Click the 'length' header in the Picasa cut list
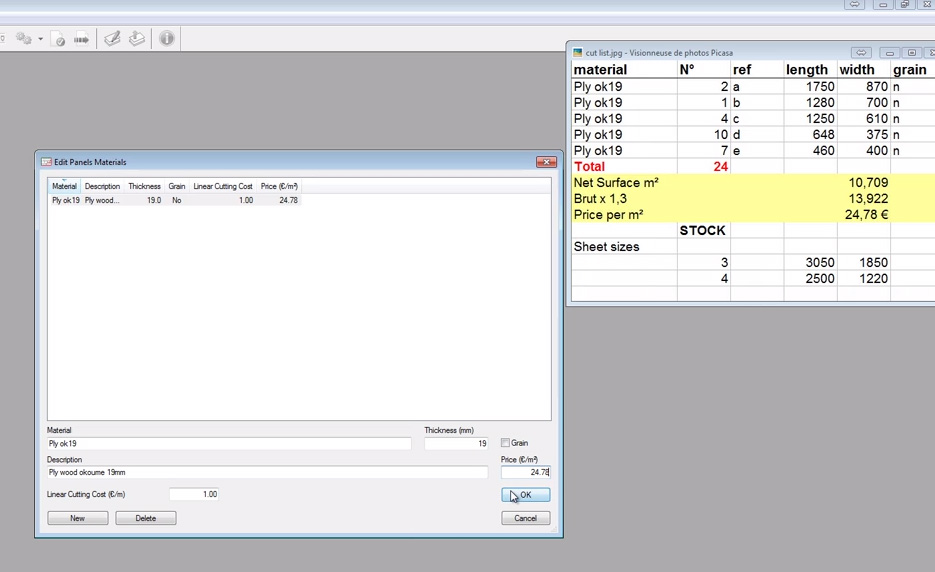Viewport: 935px width, 572px height. [807, 70]
